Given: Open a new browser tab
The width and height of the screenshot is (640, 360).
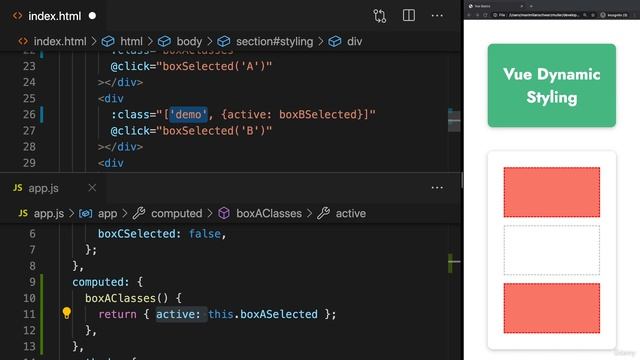Looking at the screenshot, I should pyautogui.click(x=531, y=6).
